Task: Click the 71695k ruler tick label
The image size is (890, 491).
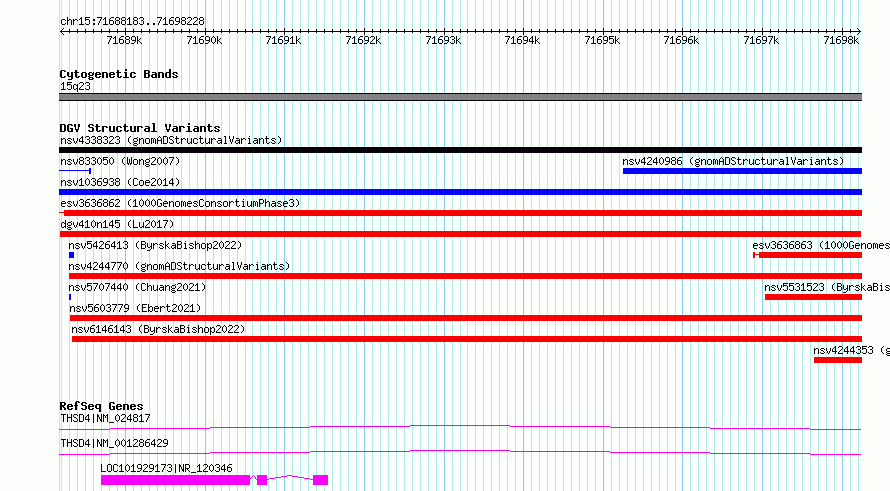Action: pyautogui.click(x=602, y=40)
